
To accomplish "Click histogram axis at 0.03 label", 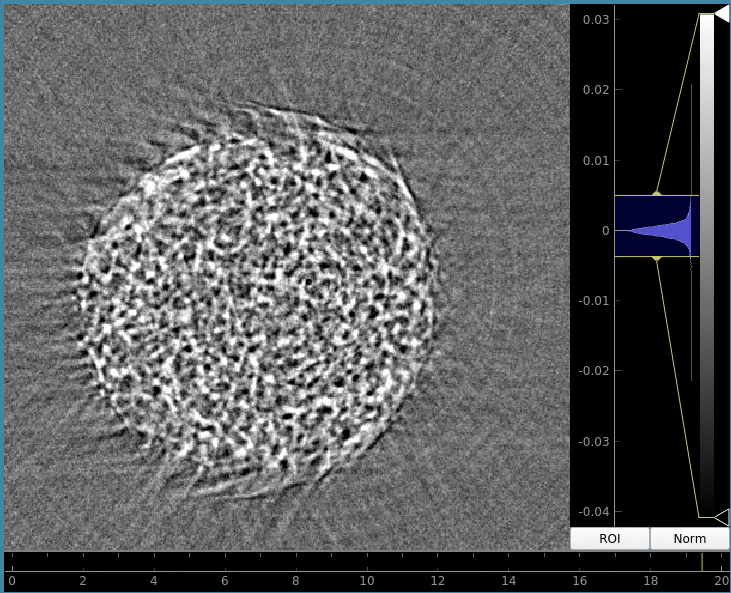I will pyautogui.click(x=593, y=20).
